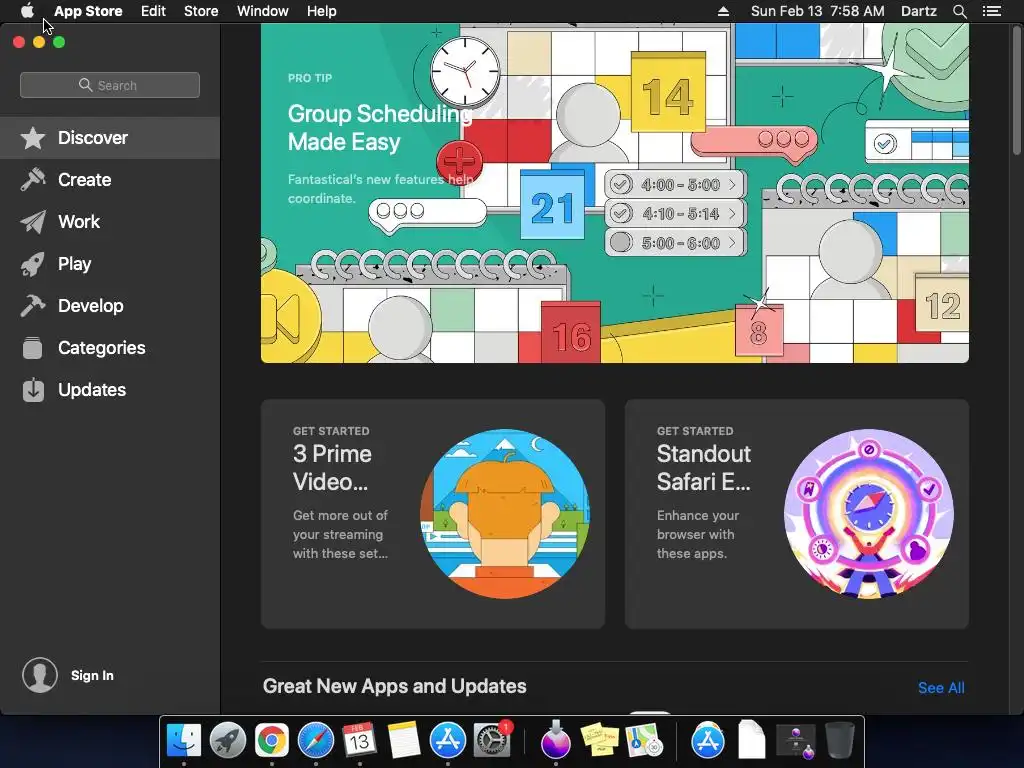Click the Dartz user name in menu bar
This screenshot has height=768, width=1024.
coord(918,11)
